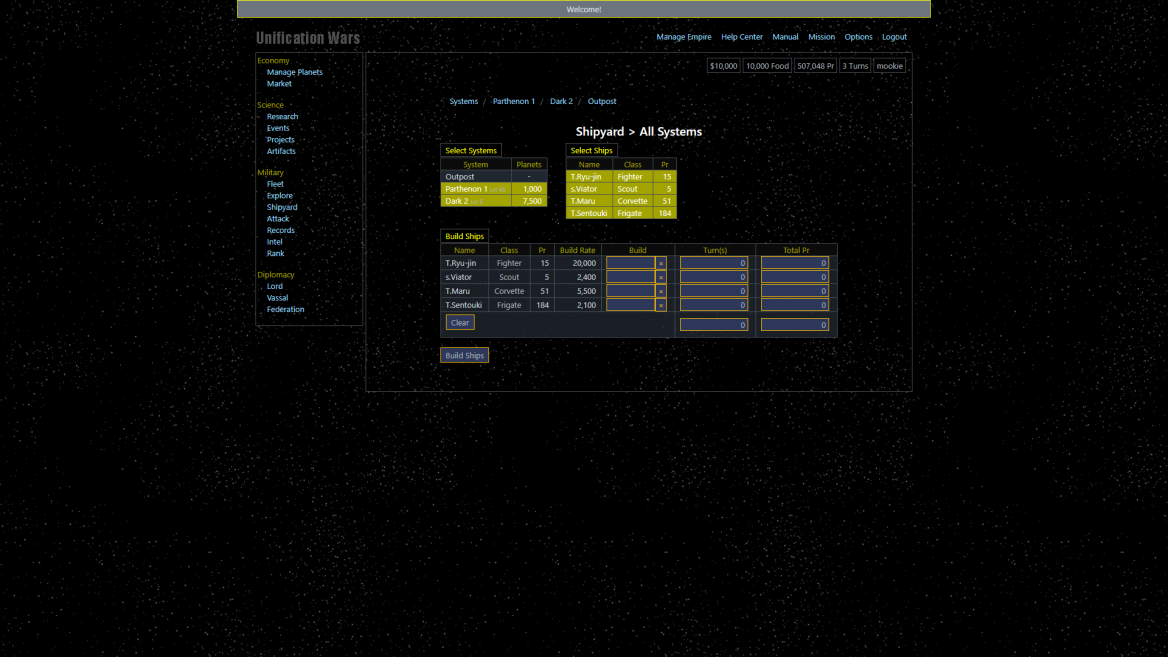Clear the s.Viator build amount using its x icon
Screen dimensions: 1168x657
point(660,277)
